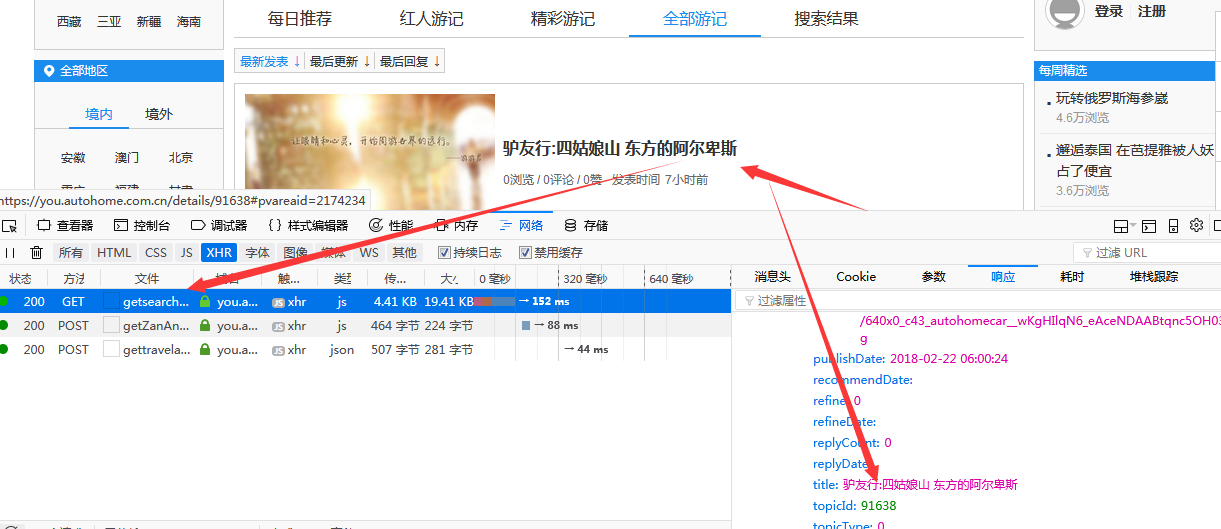This screenshot has width=1221, height=529.
Task: Filter requests by 所有
Action: (x=71, y=253)
